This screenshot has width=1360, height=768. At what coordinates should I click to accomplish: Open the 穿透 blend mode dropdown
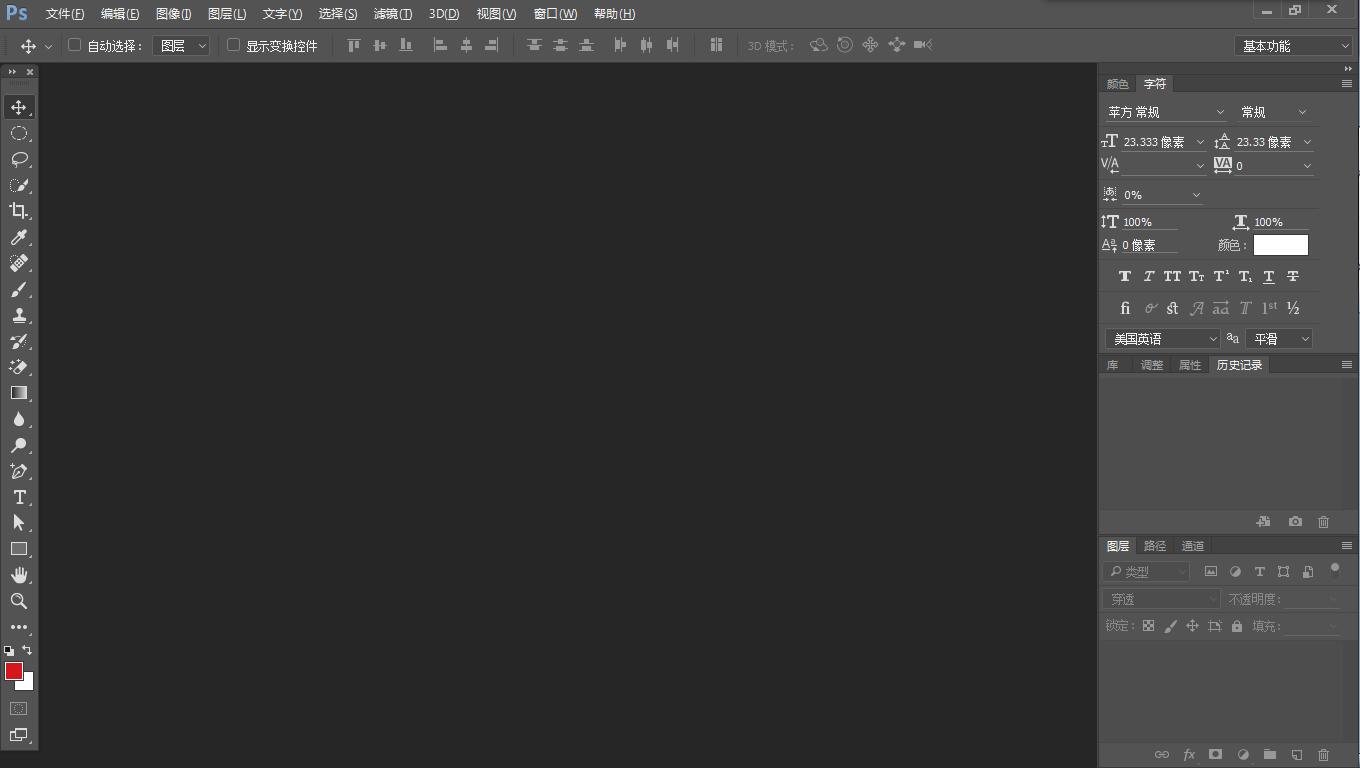point(1162,599)
